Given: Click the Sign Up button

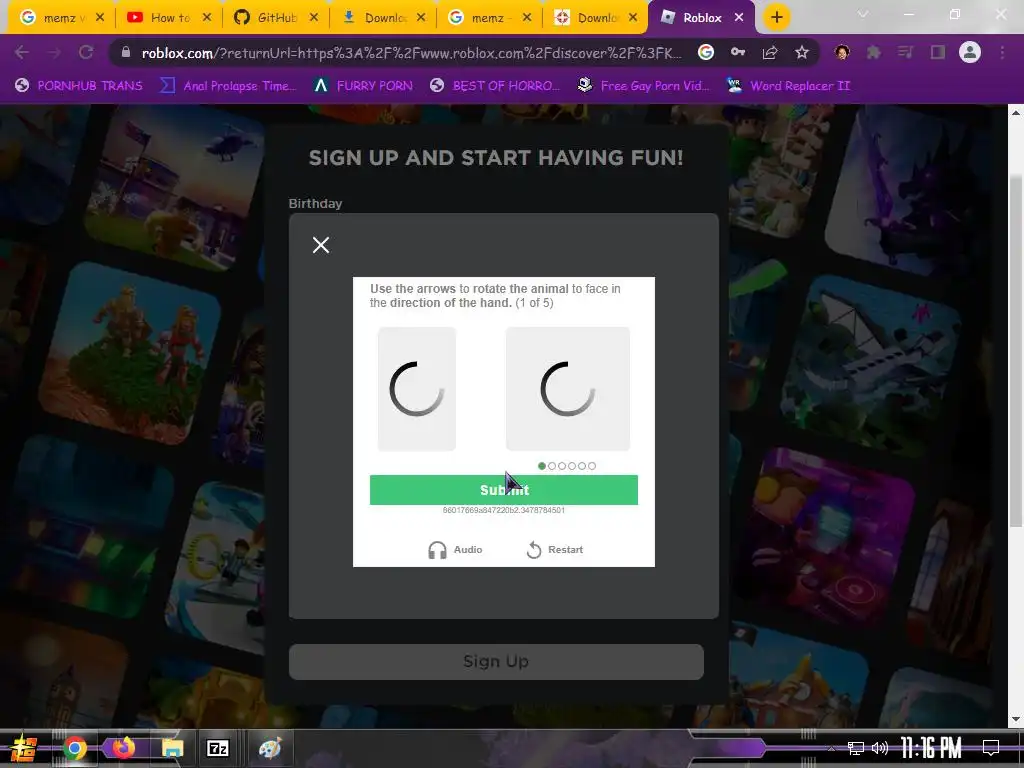Looking at the screenshot, I should point(496,662).
